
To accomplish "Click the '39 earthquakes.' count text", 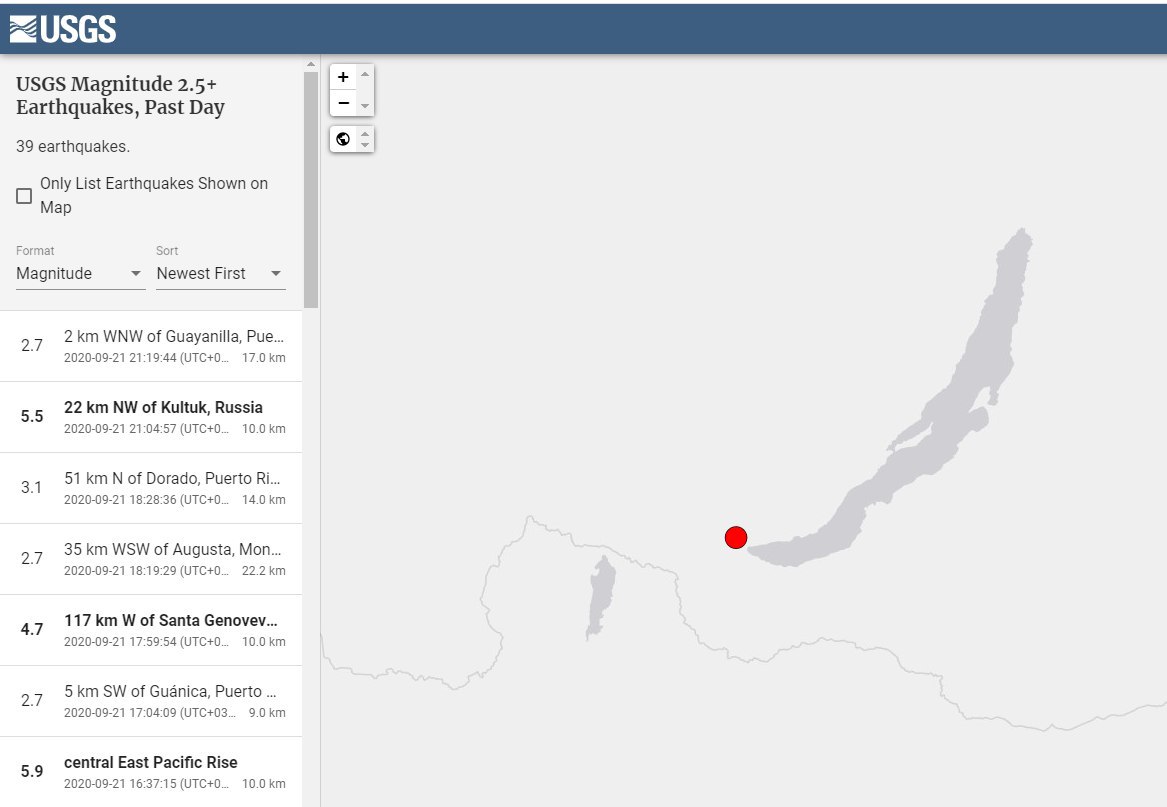I will (x=73, y=147).
